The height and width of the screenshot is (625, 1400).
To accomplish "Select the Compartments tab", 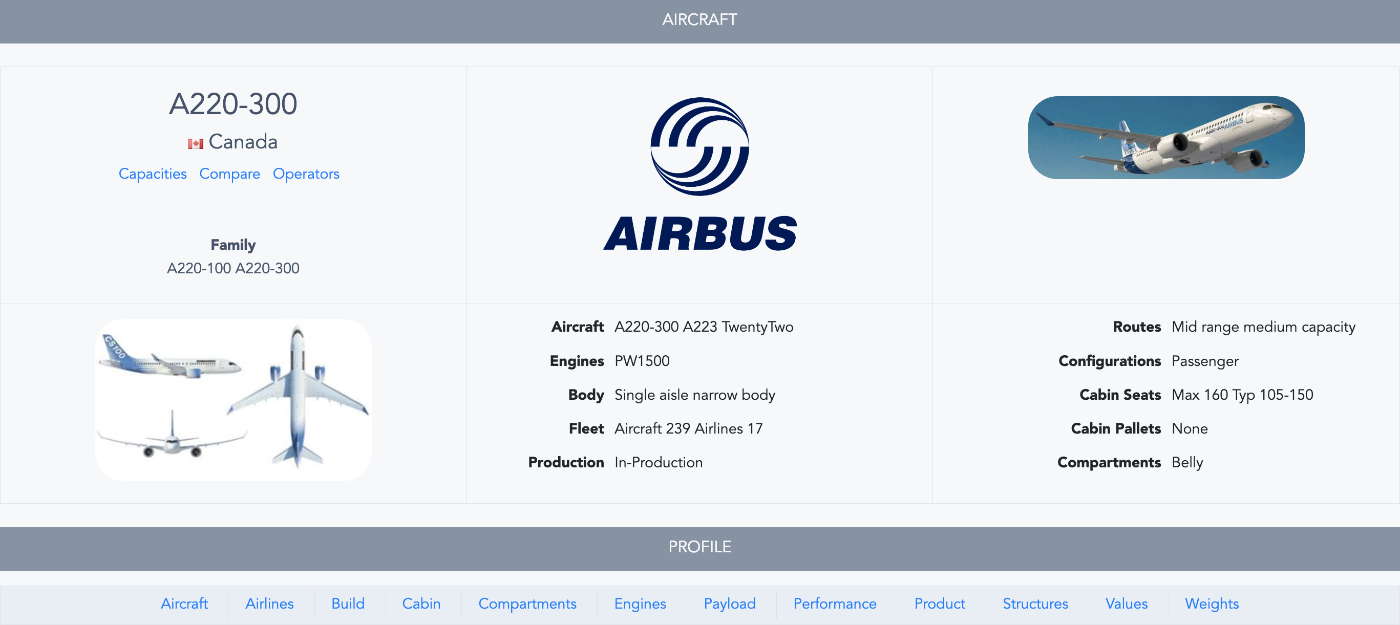I will point(527,604).
